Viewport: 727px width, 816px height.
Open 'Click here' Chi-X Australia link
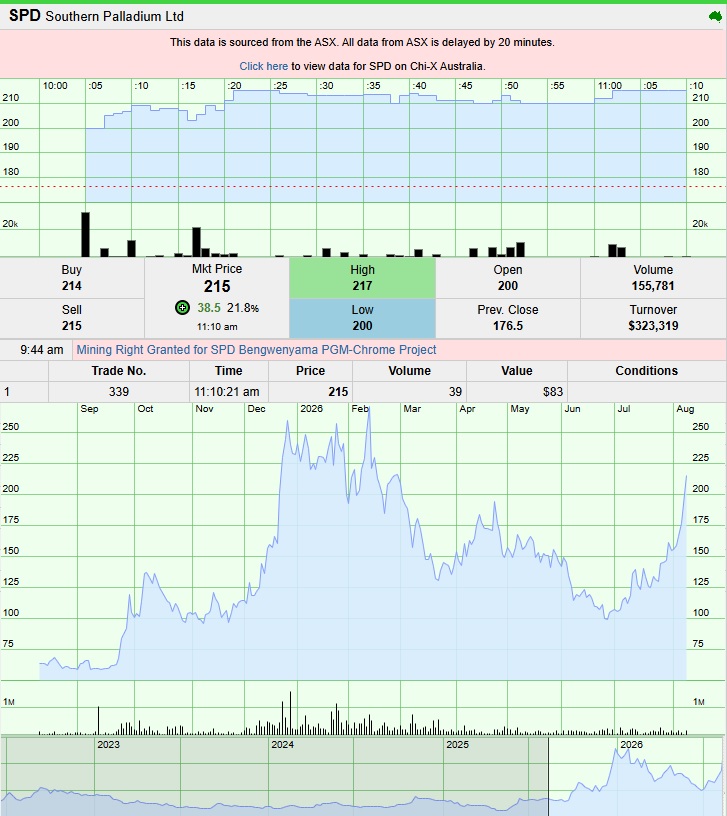pos(263,66)
